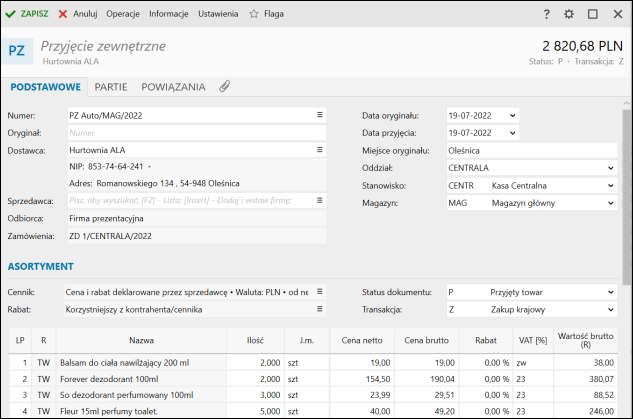The image size is (633, 419).
Task: Open the Numer field list icon
Action: [320, 115]
